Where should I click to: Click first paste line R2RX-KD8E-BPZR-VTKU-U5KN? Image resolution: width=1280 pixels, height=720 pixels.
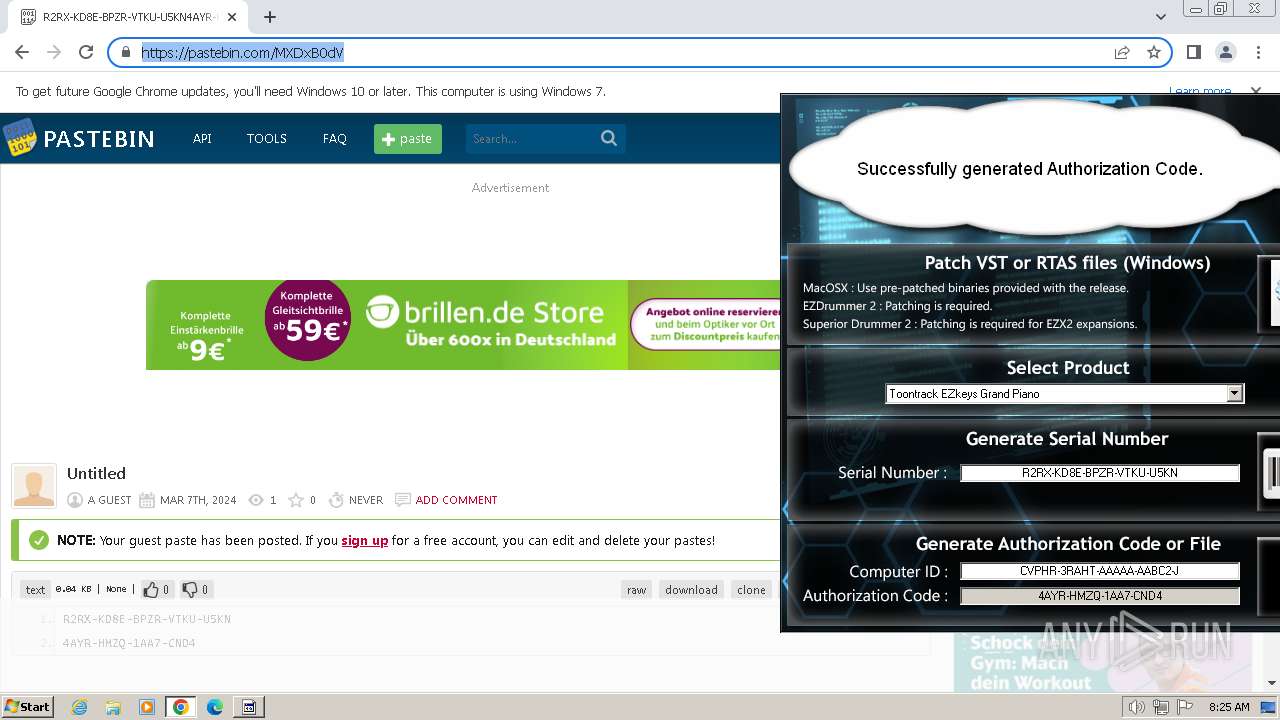click(147, 619)
